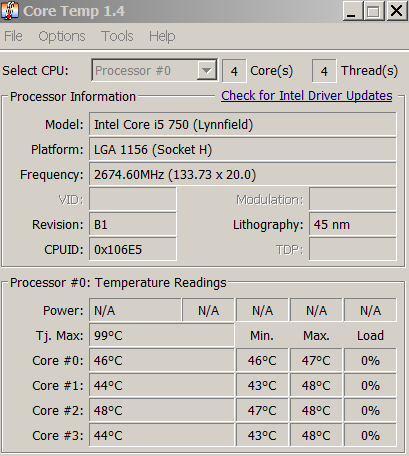The height and width of the screenshot is (456, 409).
Task: Click the Select CPU label
Action: [35, 71]
